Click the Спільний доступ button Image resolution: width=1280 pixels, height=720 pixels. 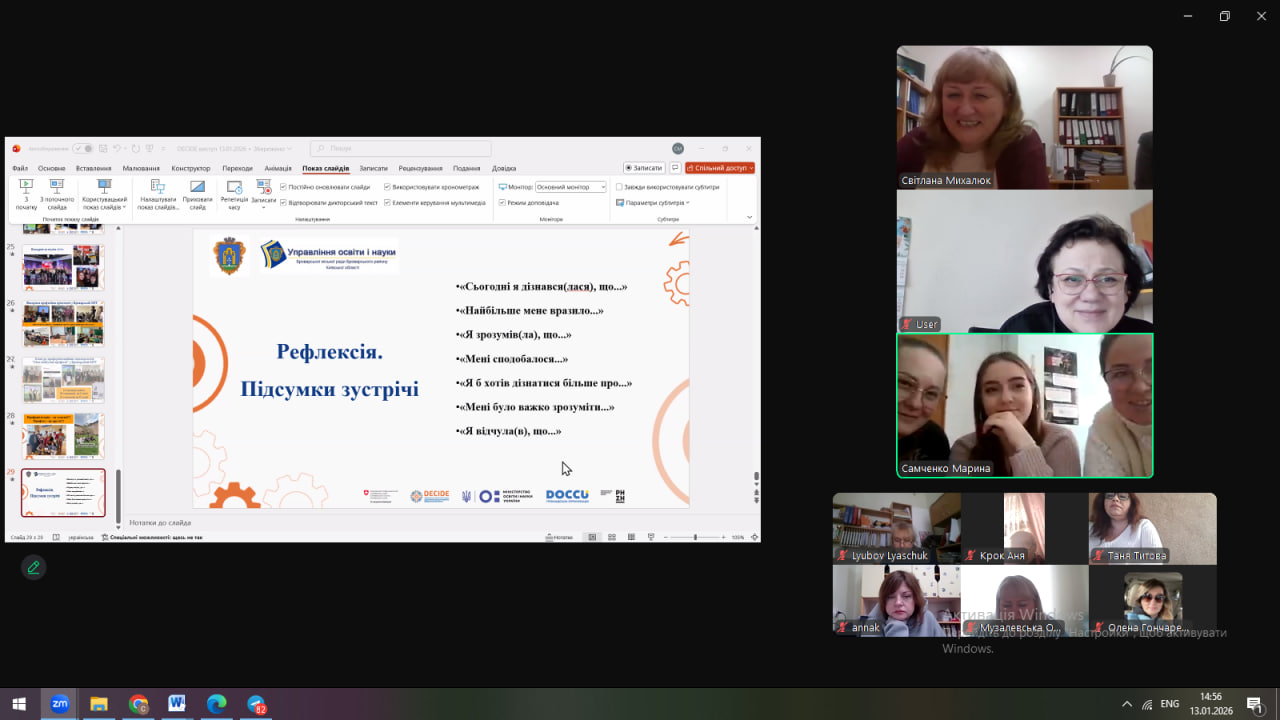[720, 168]
